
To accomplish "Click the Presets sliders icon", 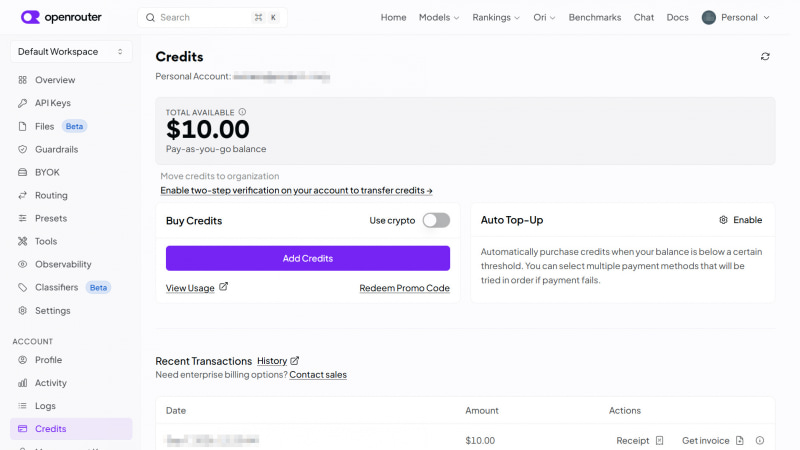I will pos(22,218).
